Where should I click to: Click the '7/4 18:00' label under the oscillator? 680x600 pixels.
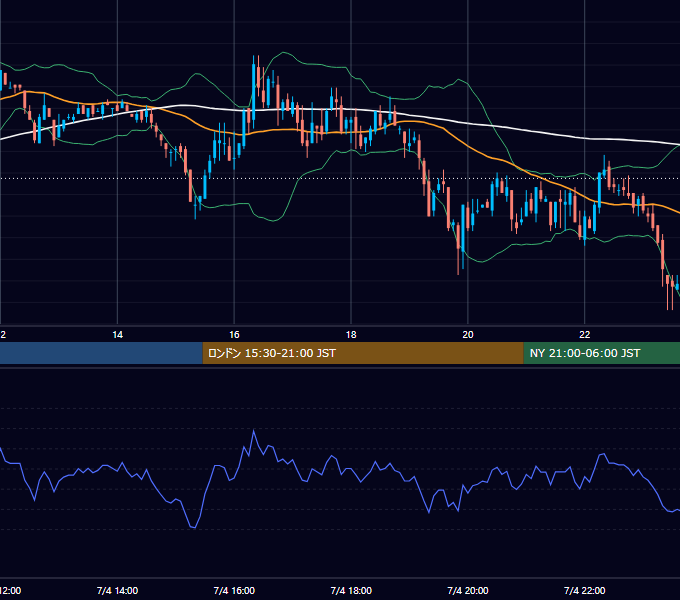351,590
